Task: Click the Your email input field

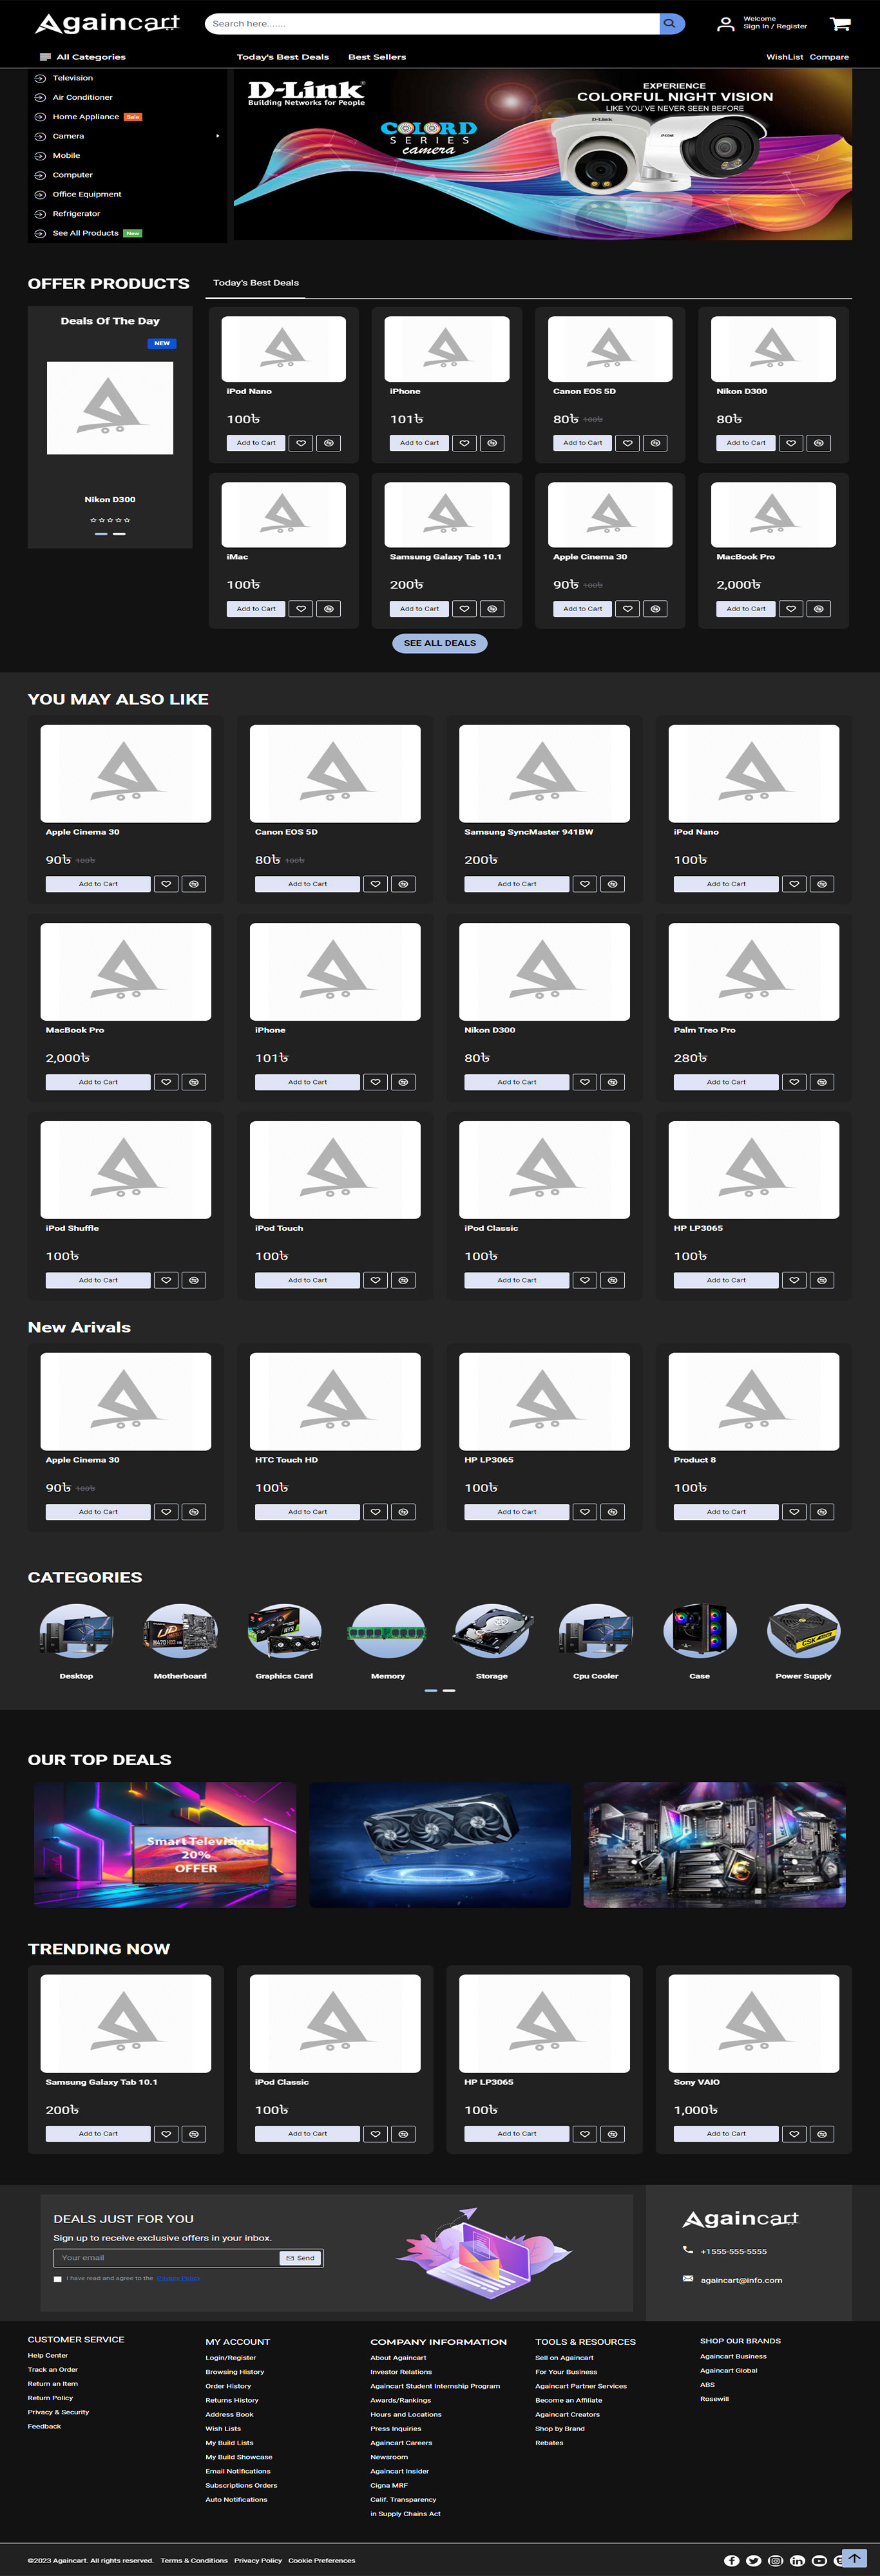Action: click(x=166, y=2258)
